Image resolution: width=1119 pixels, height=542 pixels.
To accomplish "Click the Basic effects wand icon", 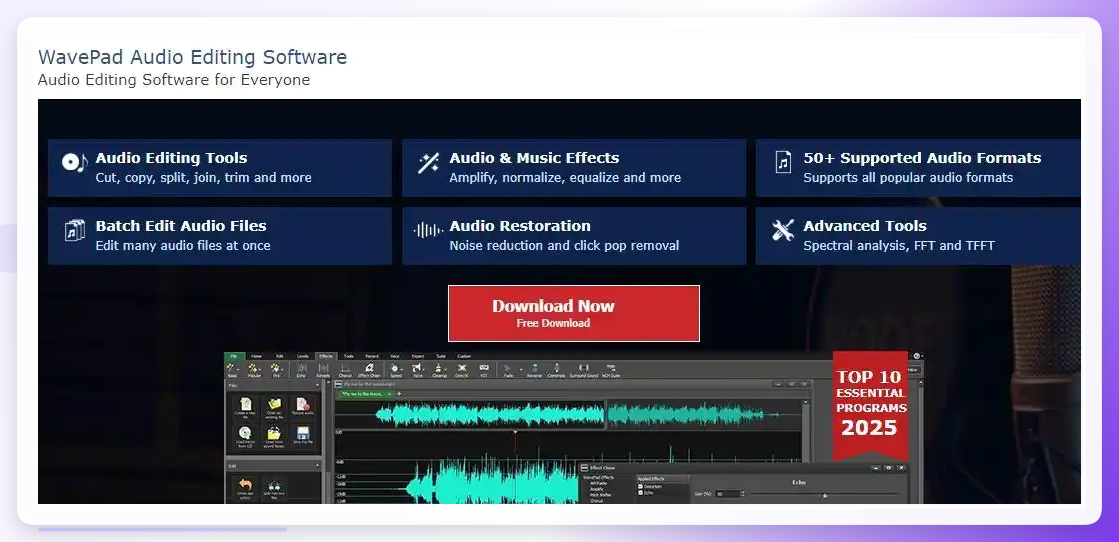I will pos(230,368).
